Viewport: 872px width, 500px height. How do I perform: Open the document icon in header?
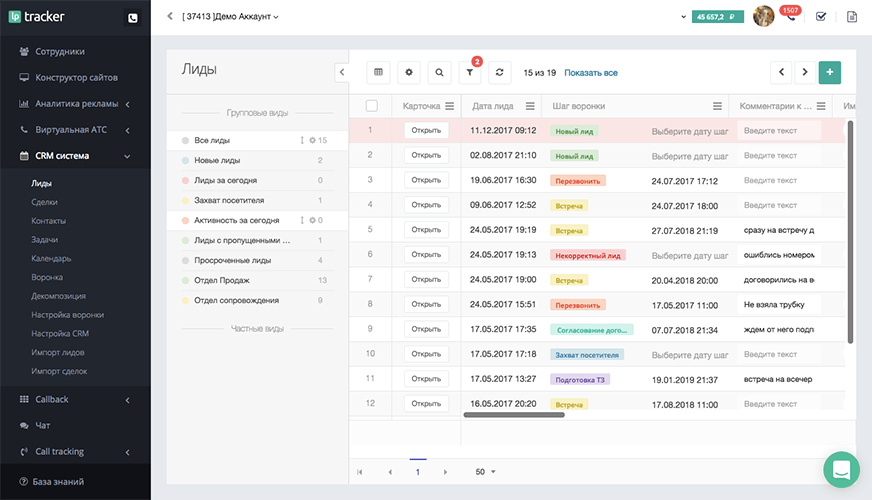(852, 17)
